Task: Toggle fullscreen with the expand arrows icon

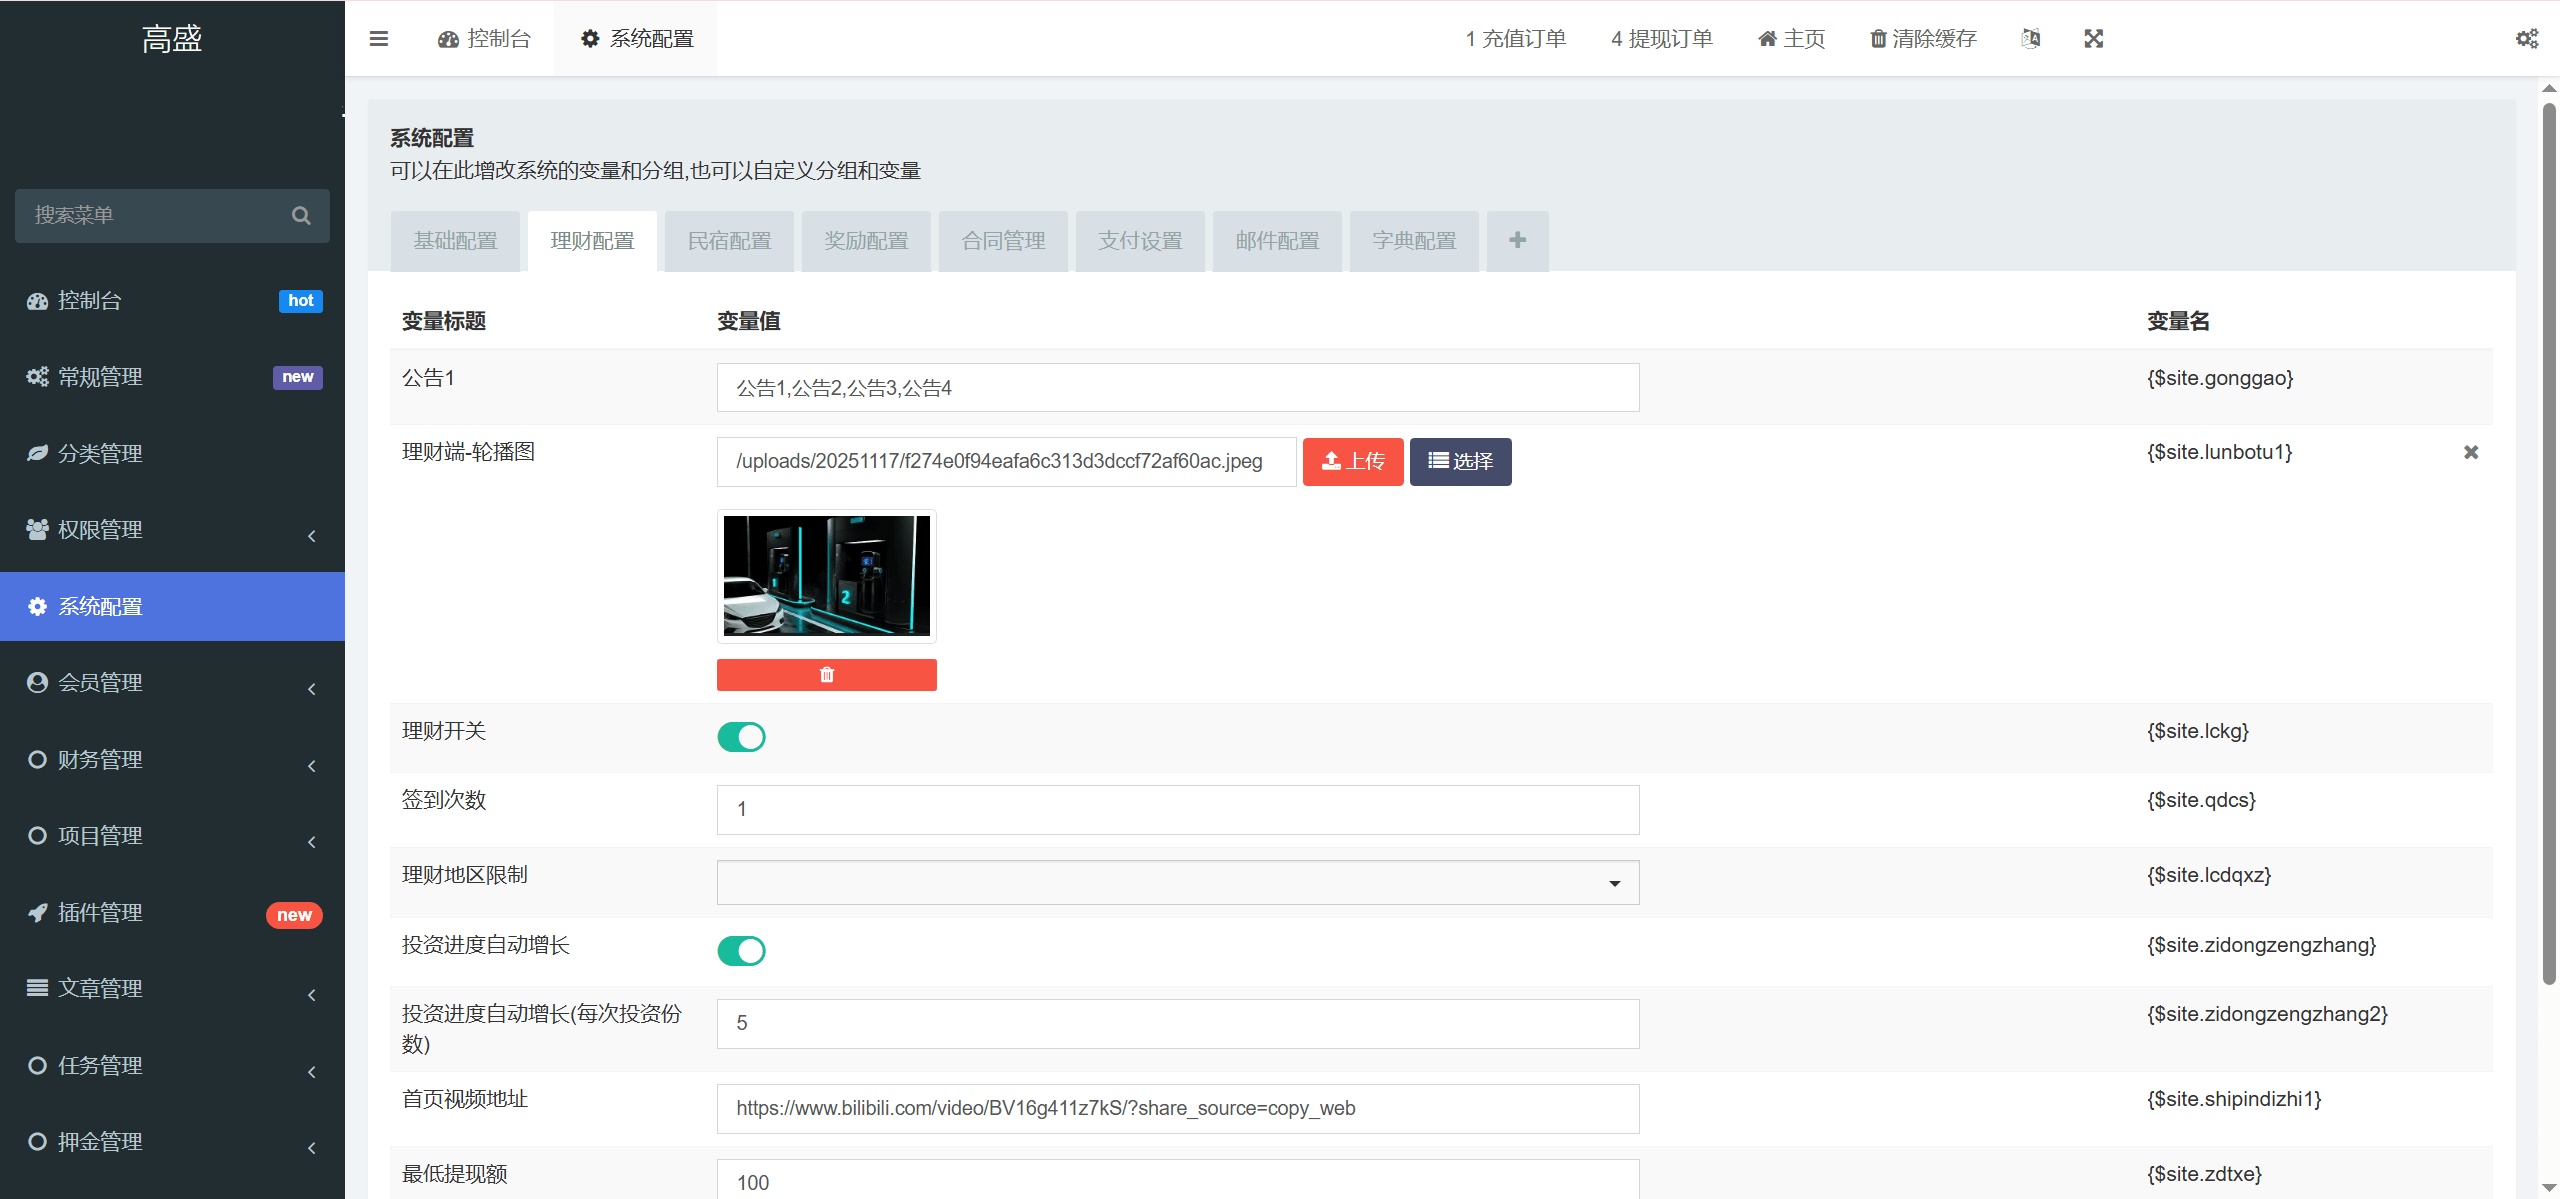Action: (x=2094, y=38)
